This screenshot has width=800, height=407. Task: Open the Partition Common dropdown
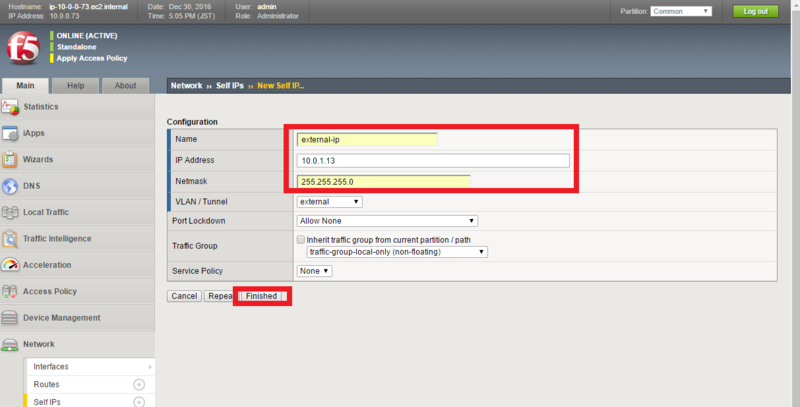point(681,11)
